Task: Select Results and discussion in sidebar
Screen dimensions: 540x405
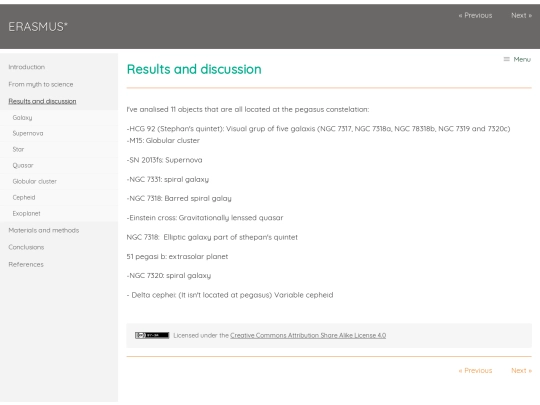Action: click(x=42, y=101)
